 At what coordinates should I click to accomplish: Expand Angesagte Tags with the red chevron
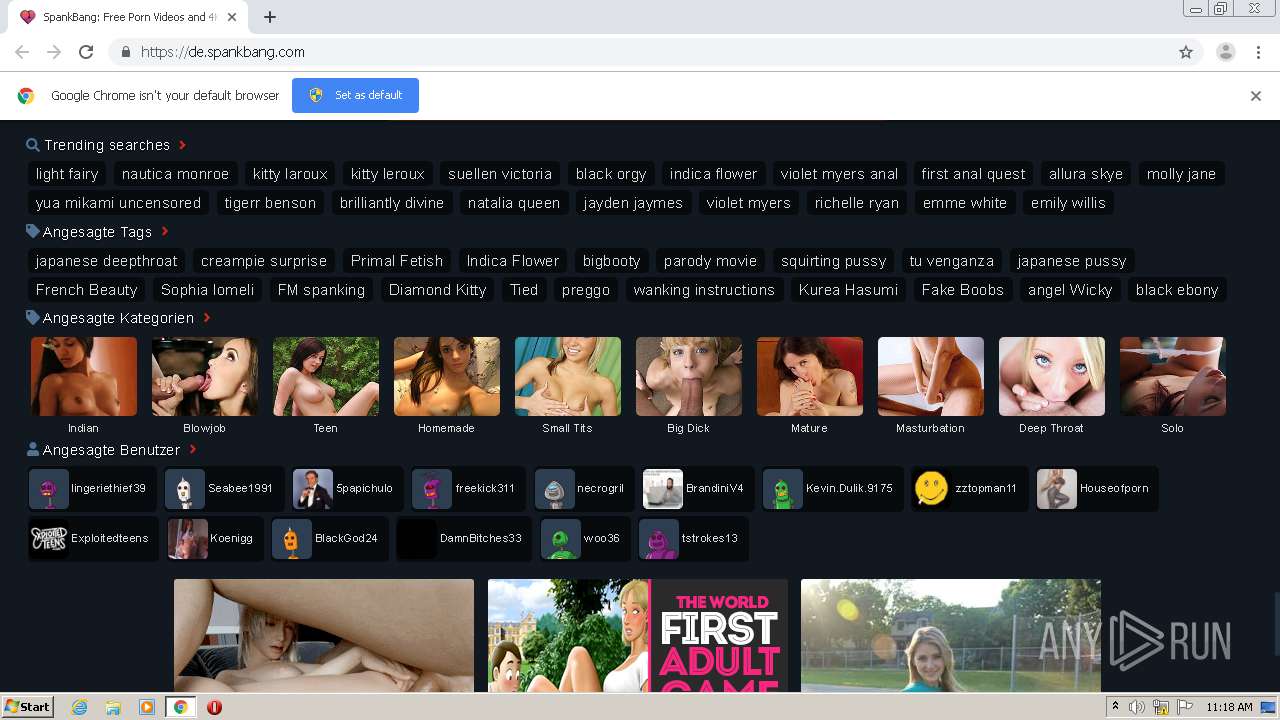point(165,232)
